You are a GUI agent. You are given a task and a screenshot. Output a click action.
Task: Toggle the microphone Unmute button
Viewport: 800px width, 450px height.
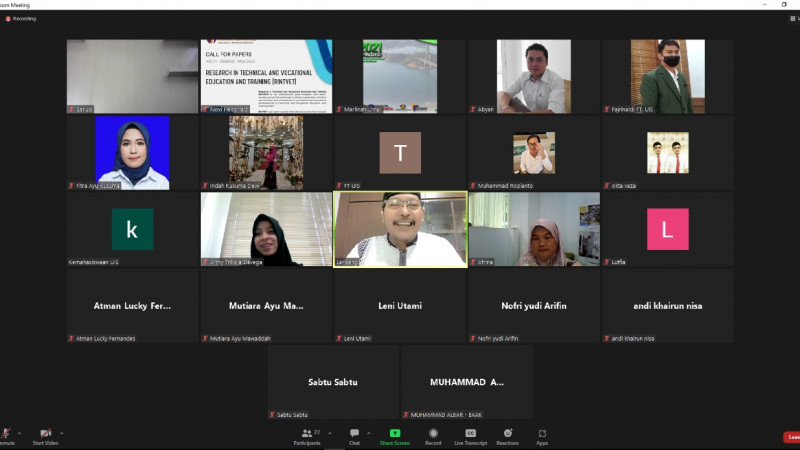click(x=6, y=436)
